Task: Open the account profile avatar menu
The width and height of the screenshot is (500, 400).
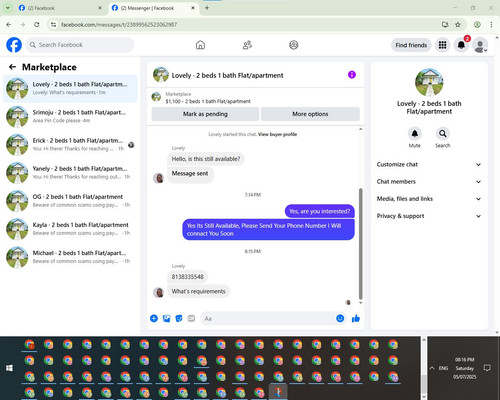Action: coord(480,45)
